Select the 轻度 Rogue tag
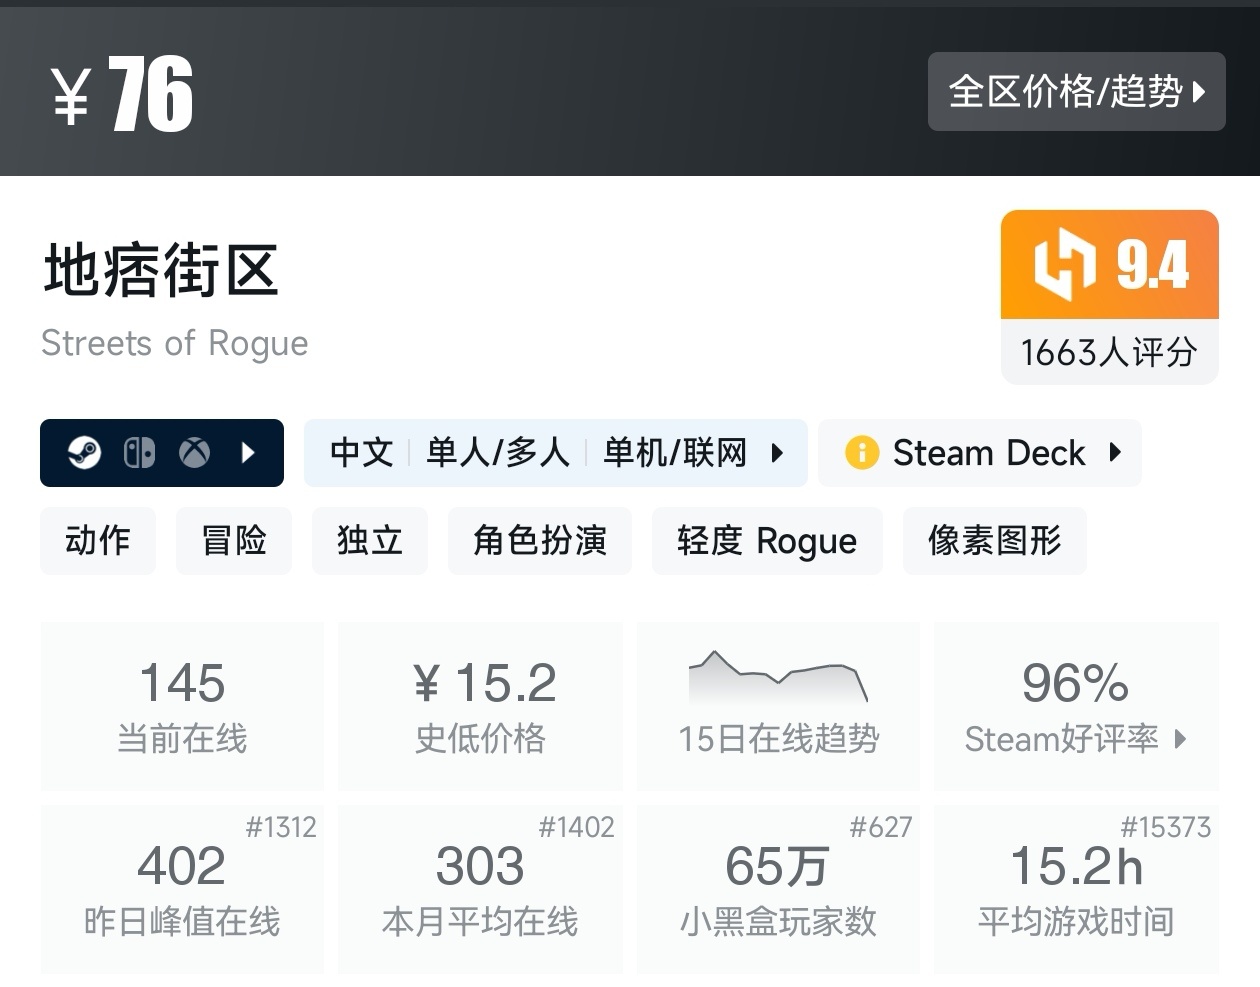This screenshot has height=987, width=1260. coord(767,541)
